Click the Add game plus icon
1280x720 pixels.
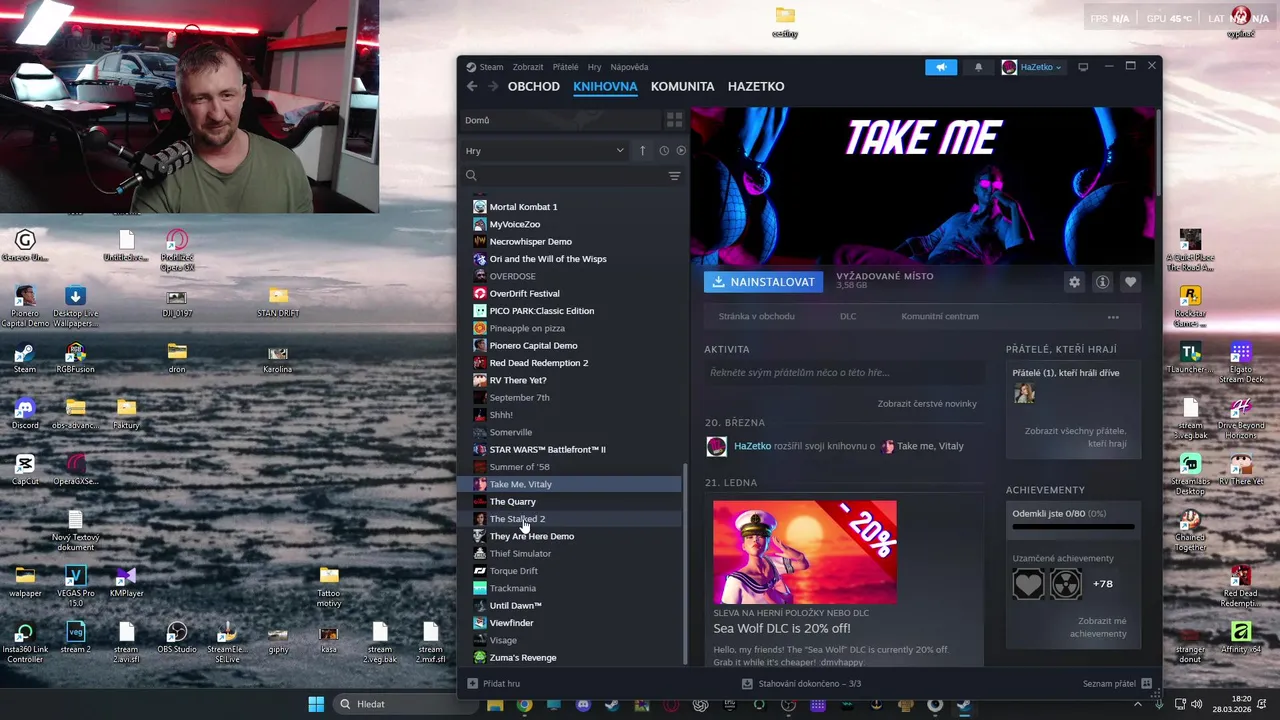(x=473, y=683)
